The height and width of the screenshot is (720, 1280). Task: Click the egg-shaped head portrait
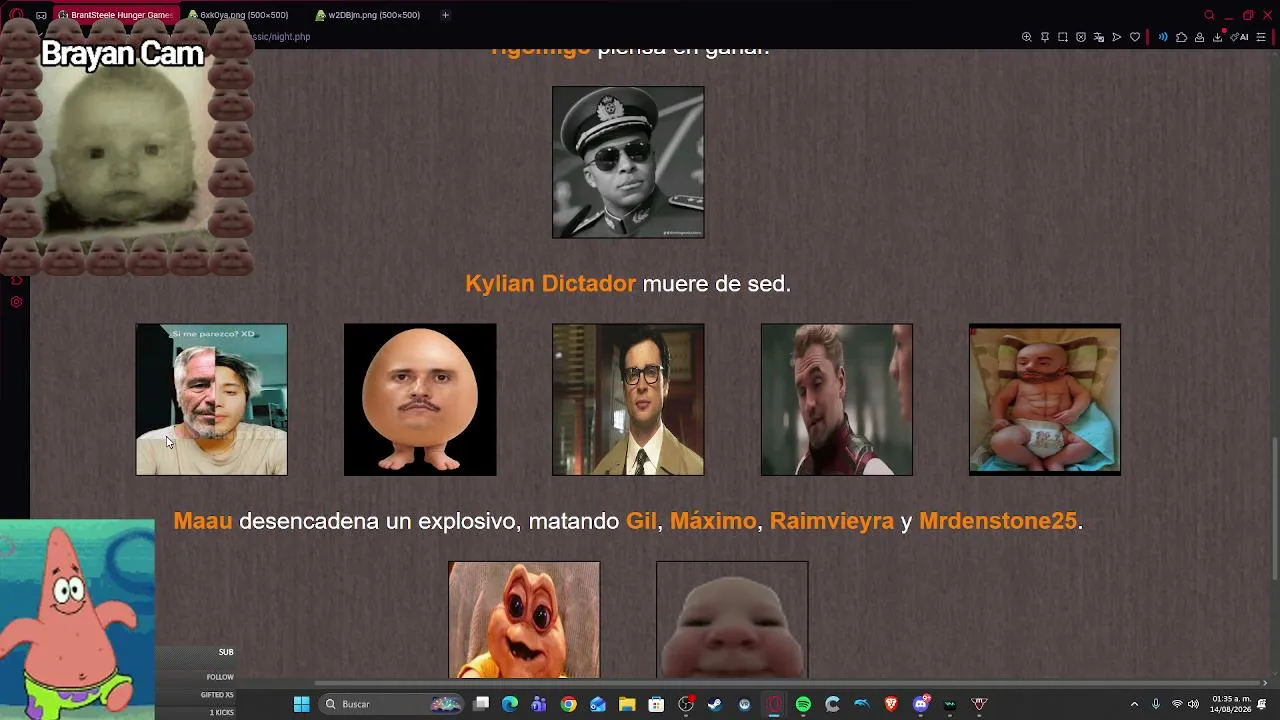coord(420,399)
